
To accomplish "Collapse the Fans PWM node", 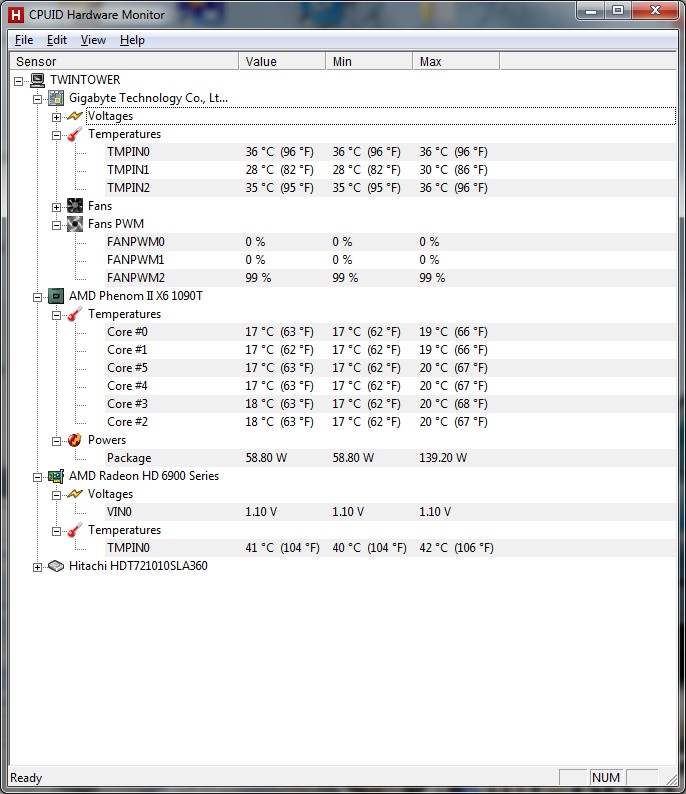I will coord(56,225).
